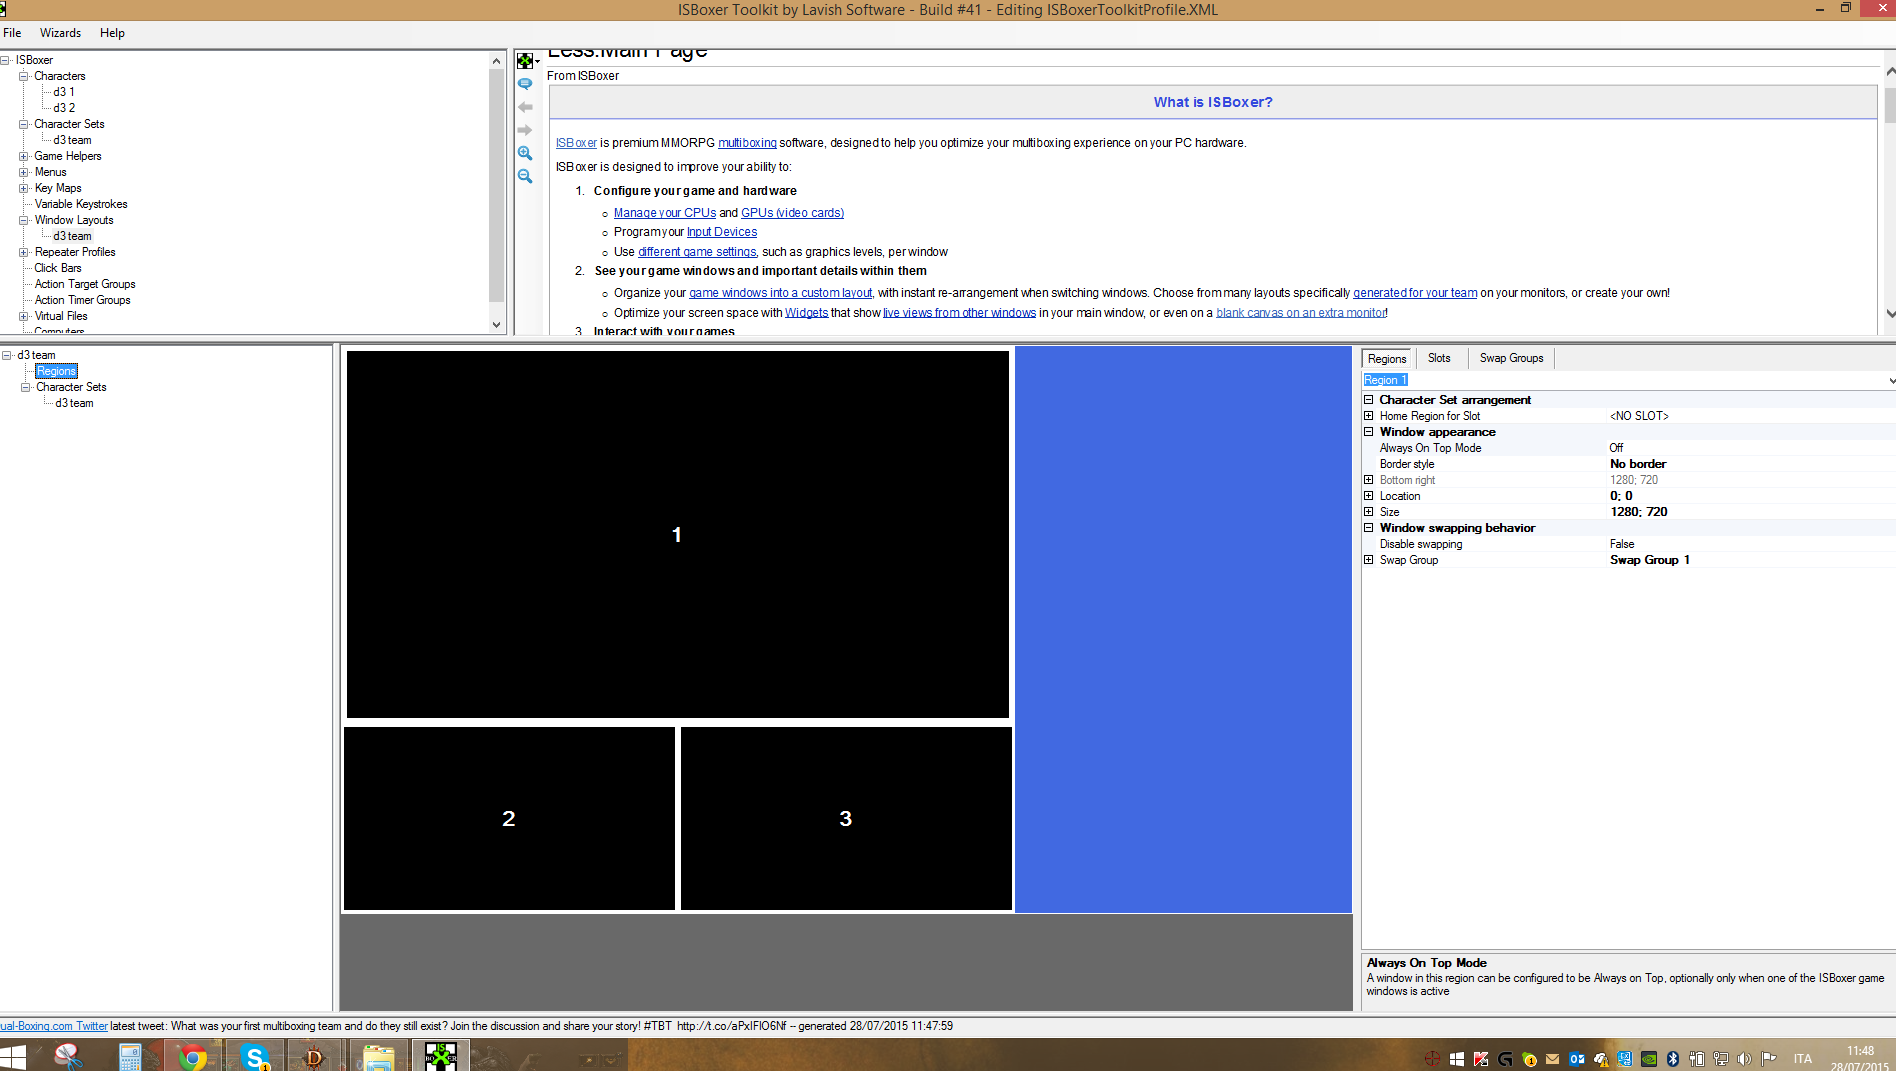Viewport: 1896px width, 1071px height.
Task: Open the Region 1 dropdown selector
Action: click(x=1891, y=380)
